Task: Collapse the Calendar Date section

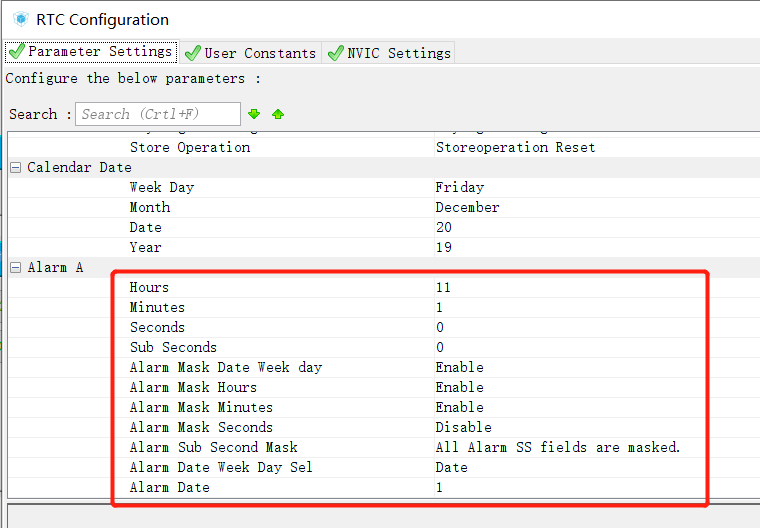Action: point(16,168)
